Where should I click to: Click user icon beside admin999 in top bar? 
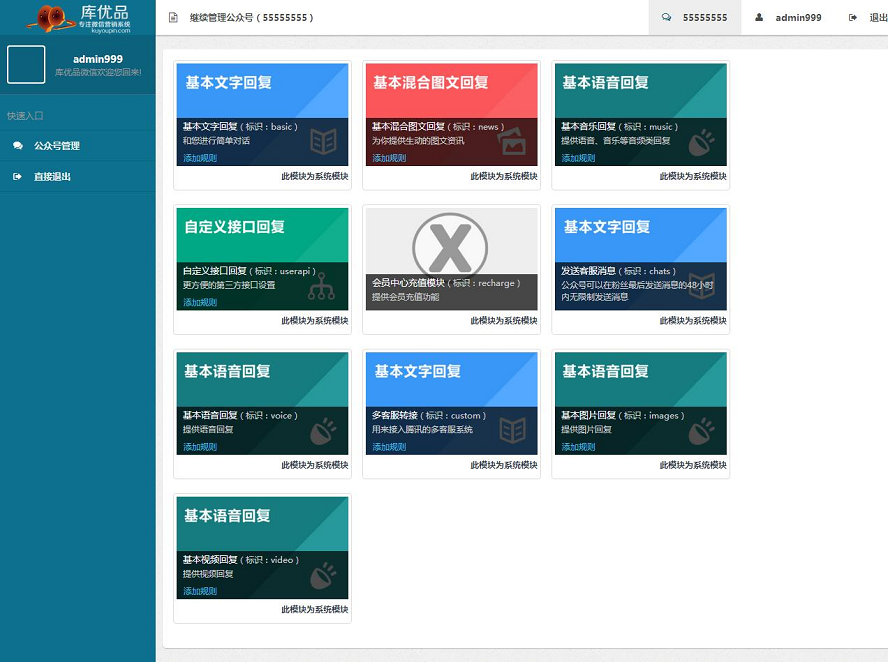(x=760, y=18)
